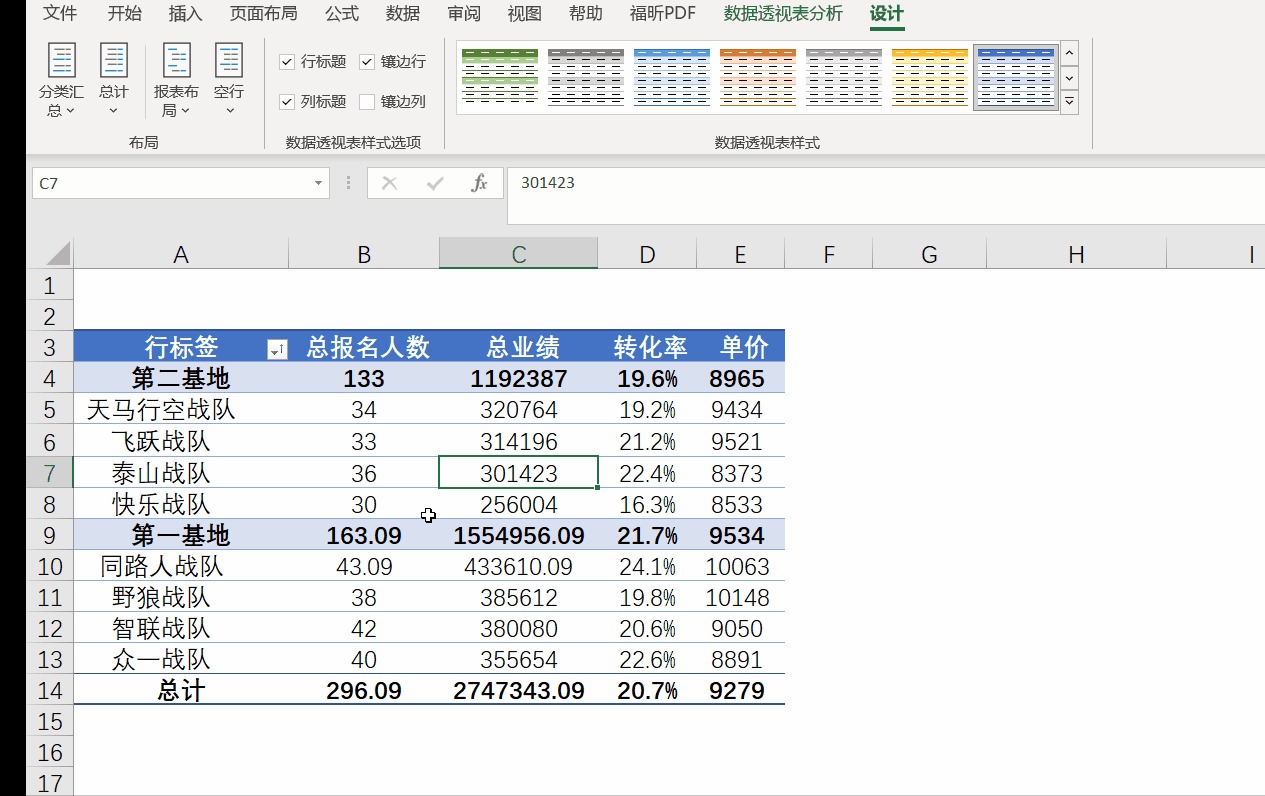The height and width of the screenshot is (796, 1265).
Task: Select column B header
Action: pyautogui.click(x=364, y=254)
